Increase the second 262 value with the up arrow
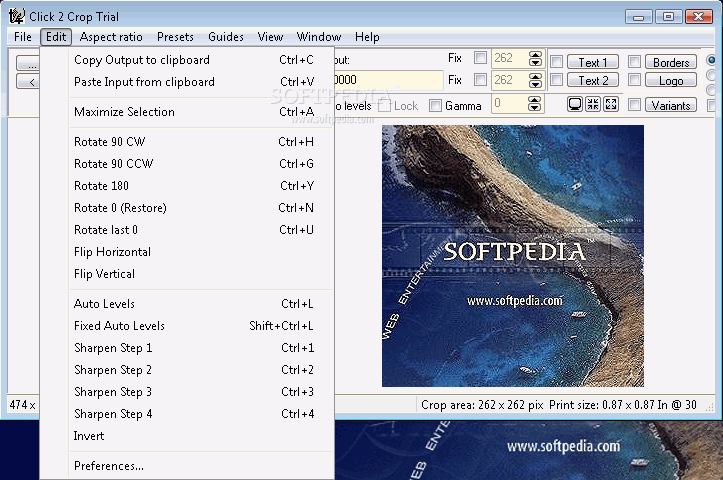The height and width of the screenshot is (480, 723). [x=535, y=77]
